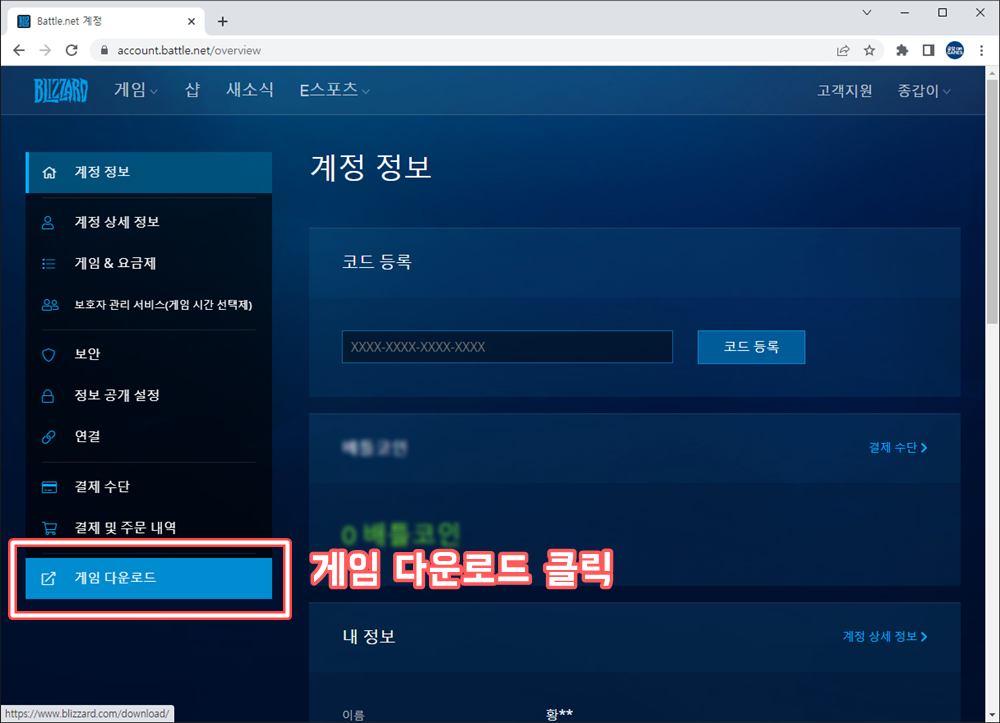Open 보호자 관리 서비스(게임 시간 선택제)
Image resolution: width=1000 pixels, height=723 pixels.
point(149,305)
